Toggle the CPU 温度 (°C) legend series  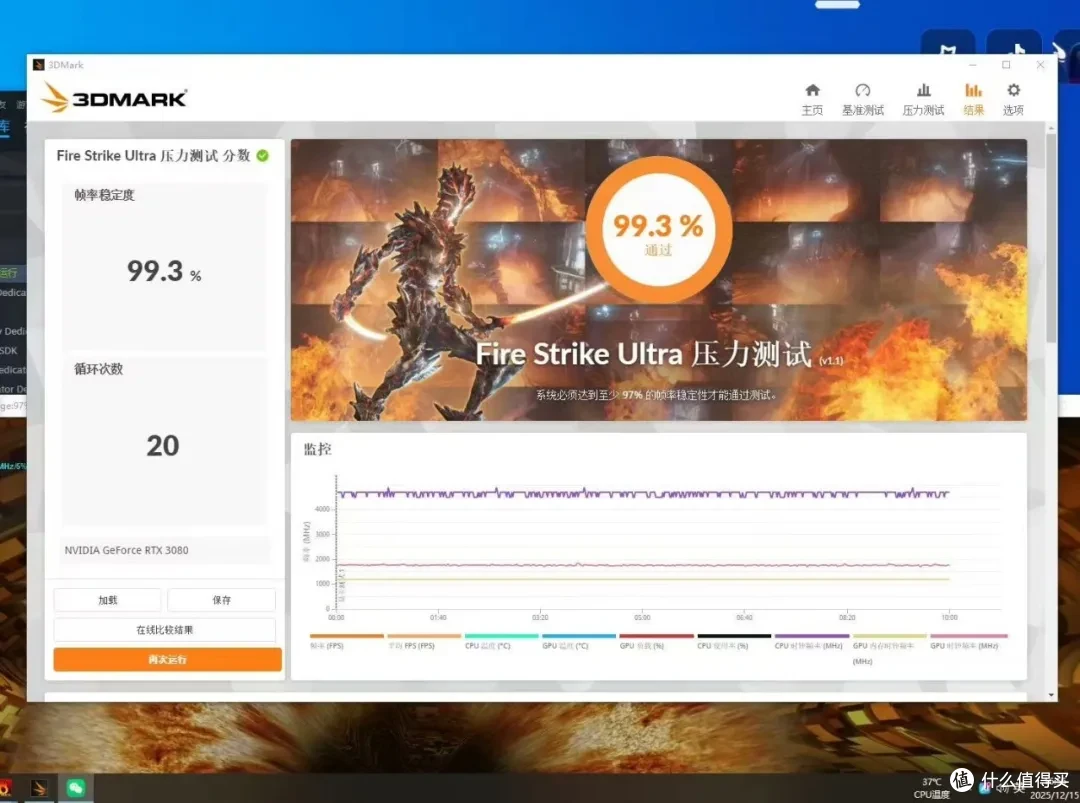click(501, 641)
